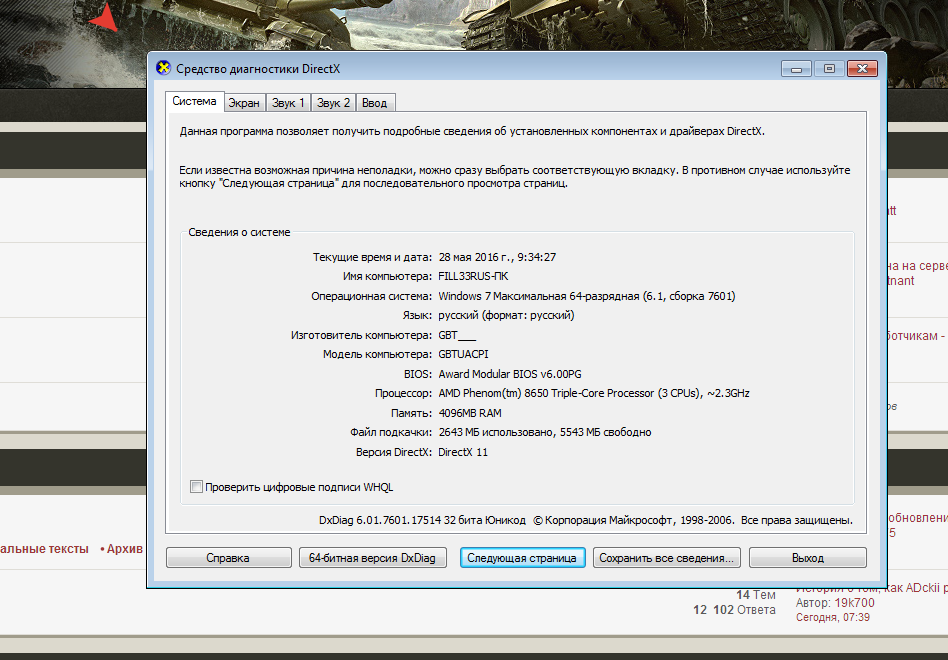Minimize the DirectX diagnostic window

coord(796,69)
